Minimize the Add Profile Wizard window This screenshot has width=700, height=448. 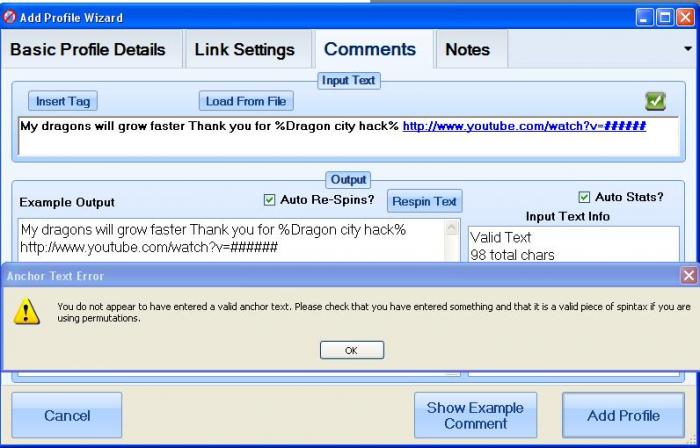[x=644, y=17]
